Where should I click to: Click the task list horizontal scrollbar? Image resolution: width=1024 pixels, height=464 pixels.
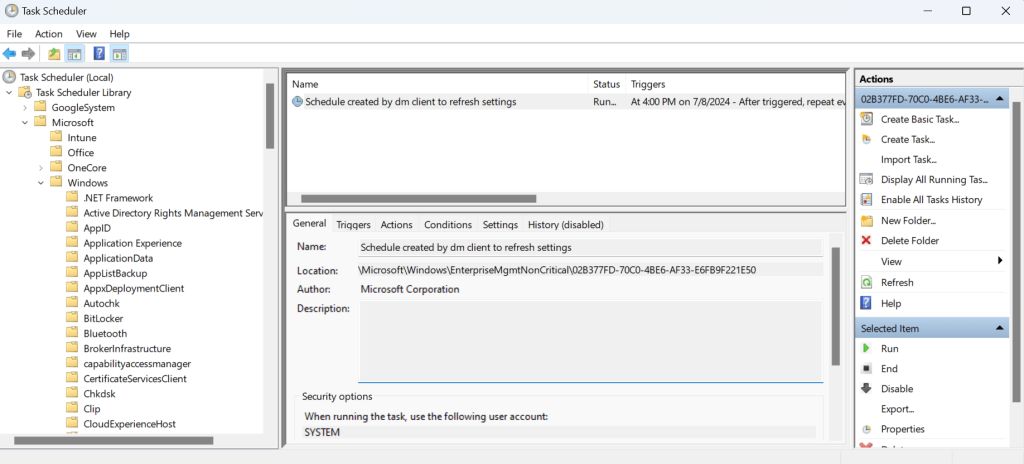click(x=418, y=199)
